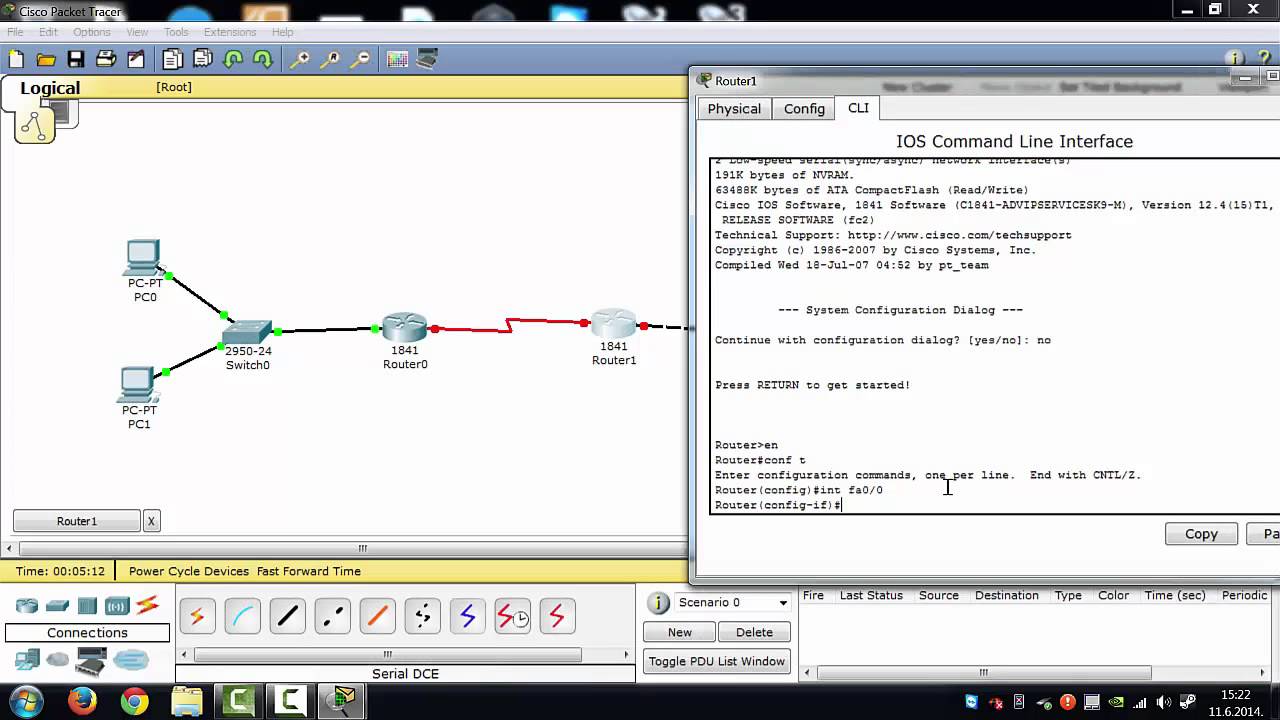The width and height of the screenshot is (1280, 720).
Task: Click Toggle PDU List Window button
Action: pos(716,661)
